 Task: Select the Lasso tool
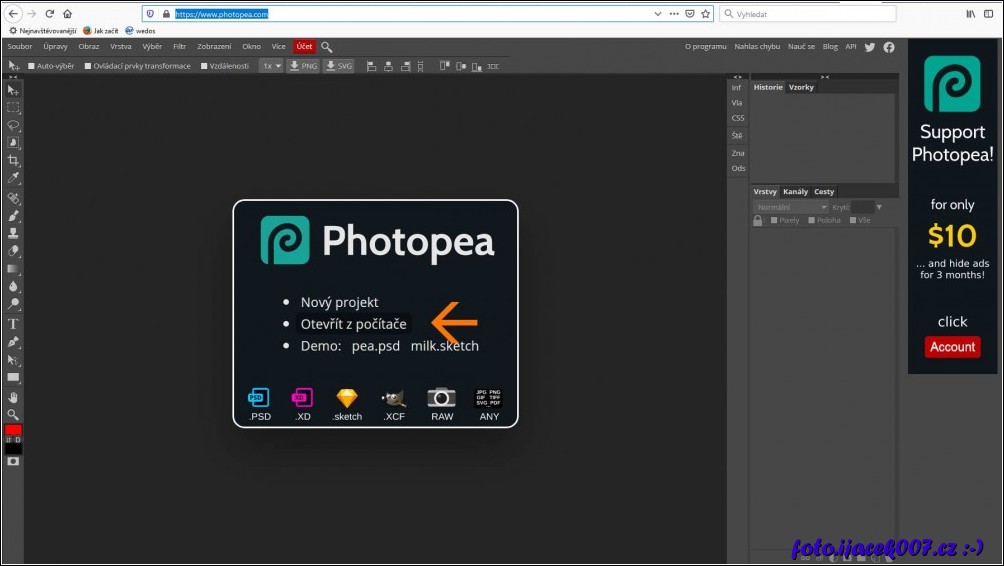pos(13,125)
